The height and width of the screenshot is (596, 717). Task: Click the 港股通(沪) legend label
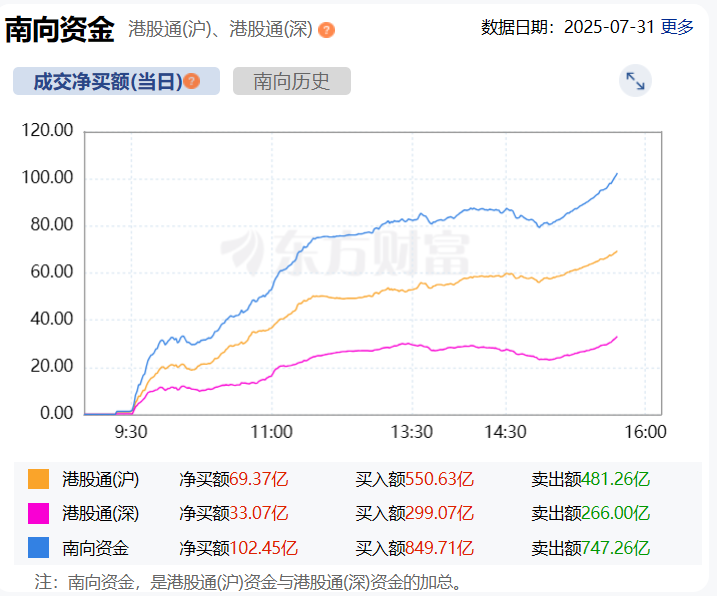pos(101,479)
